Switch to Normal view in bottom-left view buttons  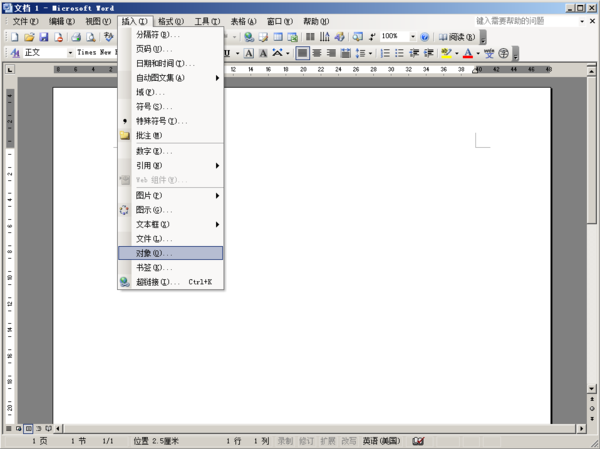point(9,428)
